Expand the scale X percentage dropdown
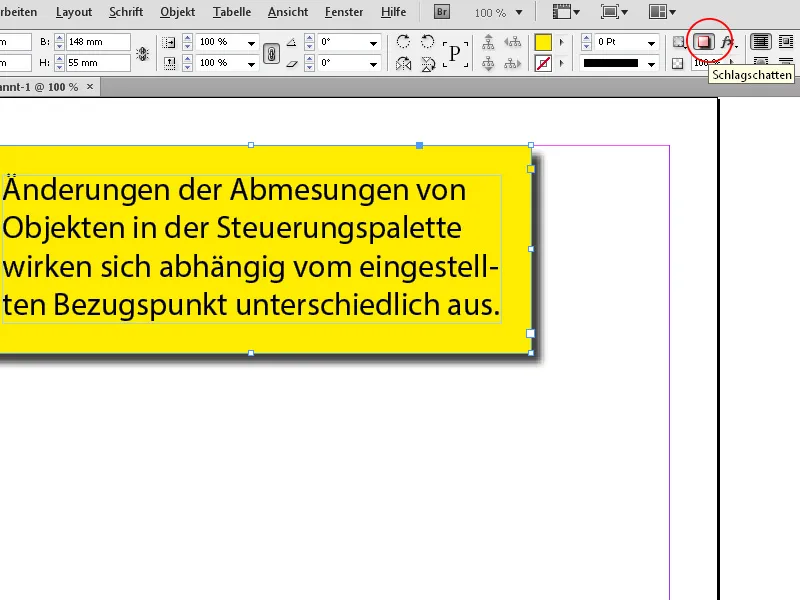The height and width of the screenshot is (600, 800). (251, 43)
